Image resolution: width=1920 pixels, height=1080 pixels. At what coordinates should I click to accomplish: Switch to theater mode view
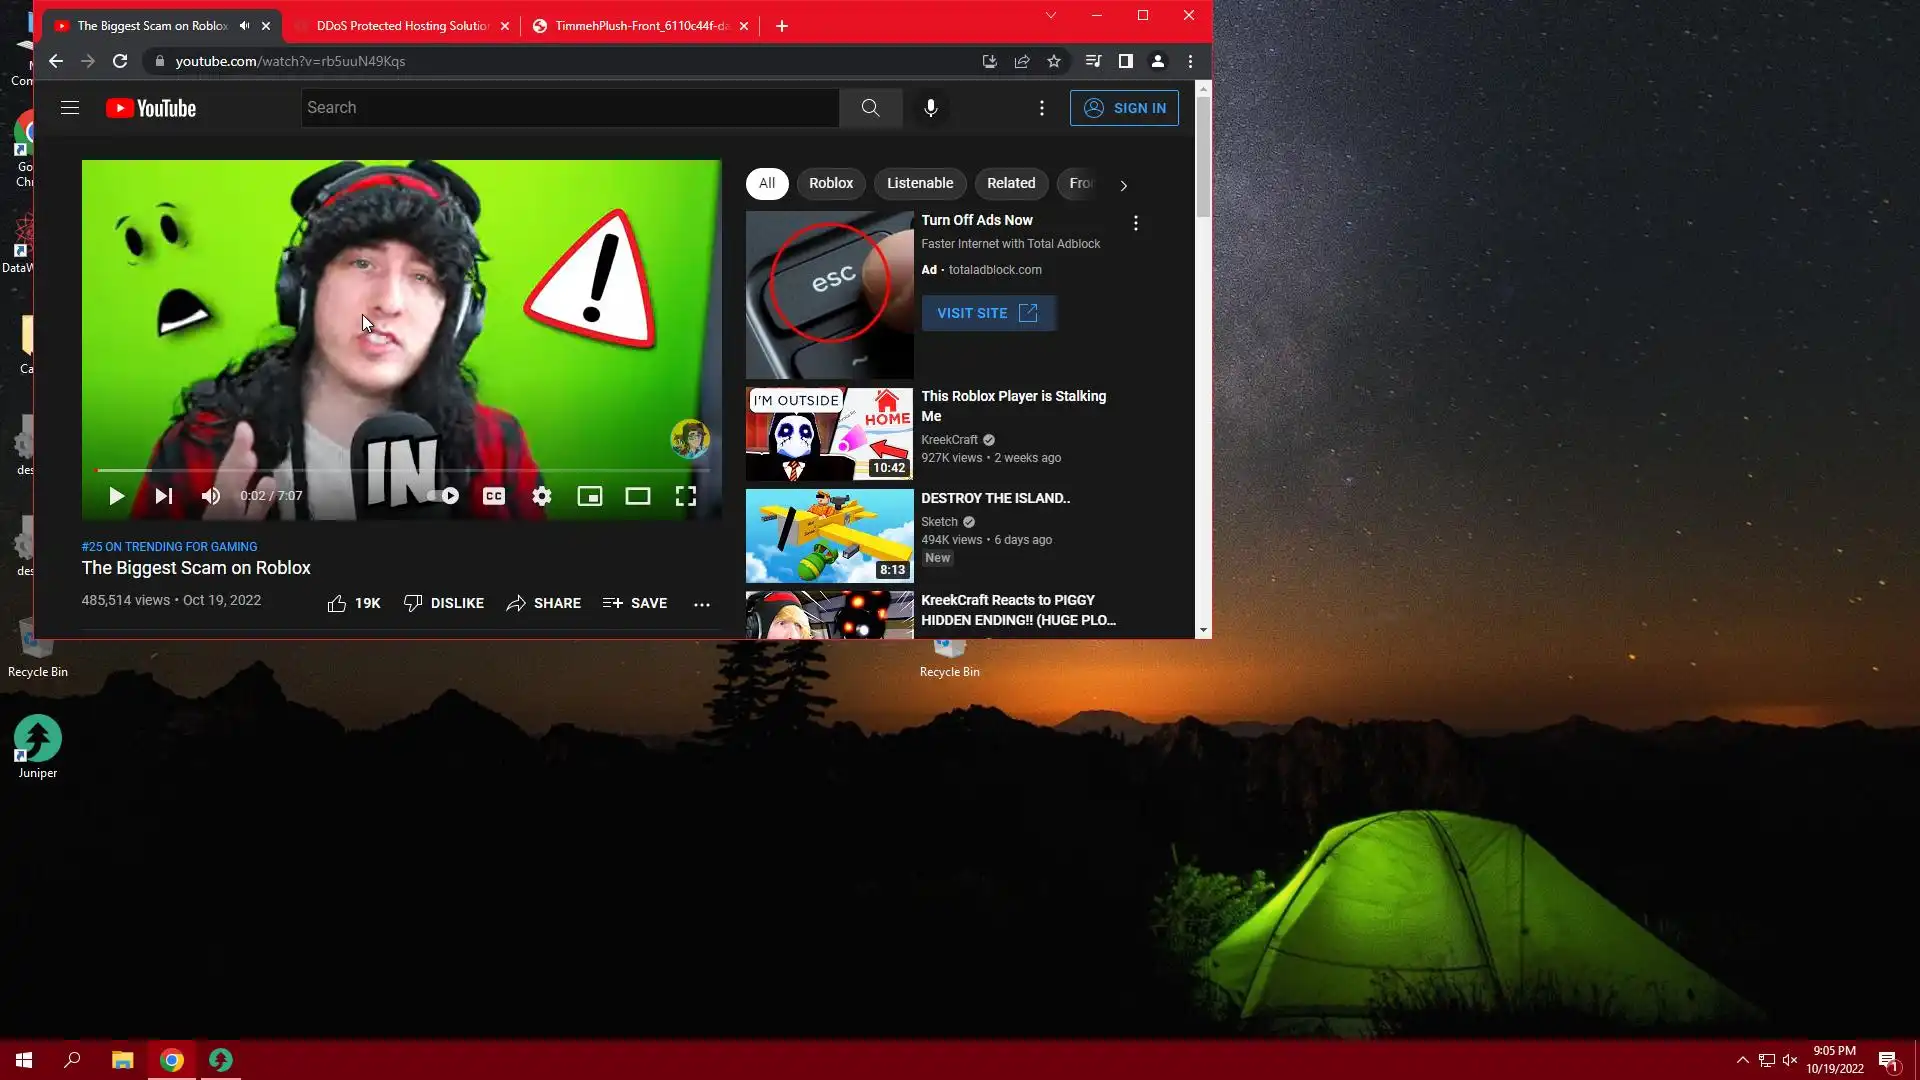tap(637, 496)
